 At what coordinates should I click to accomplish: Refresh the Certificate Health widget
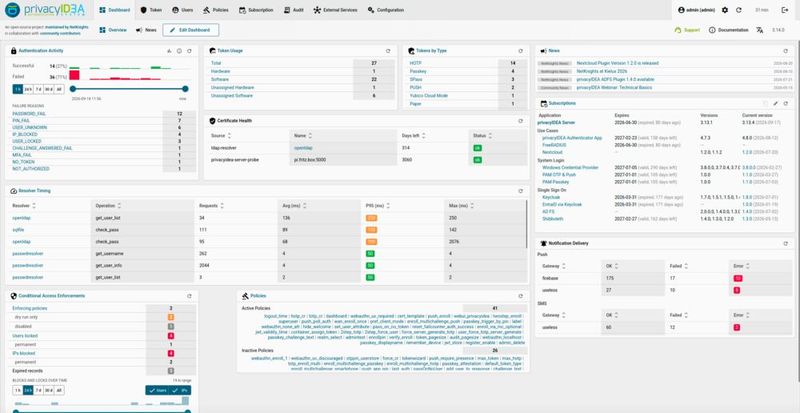(520, 121)
